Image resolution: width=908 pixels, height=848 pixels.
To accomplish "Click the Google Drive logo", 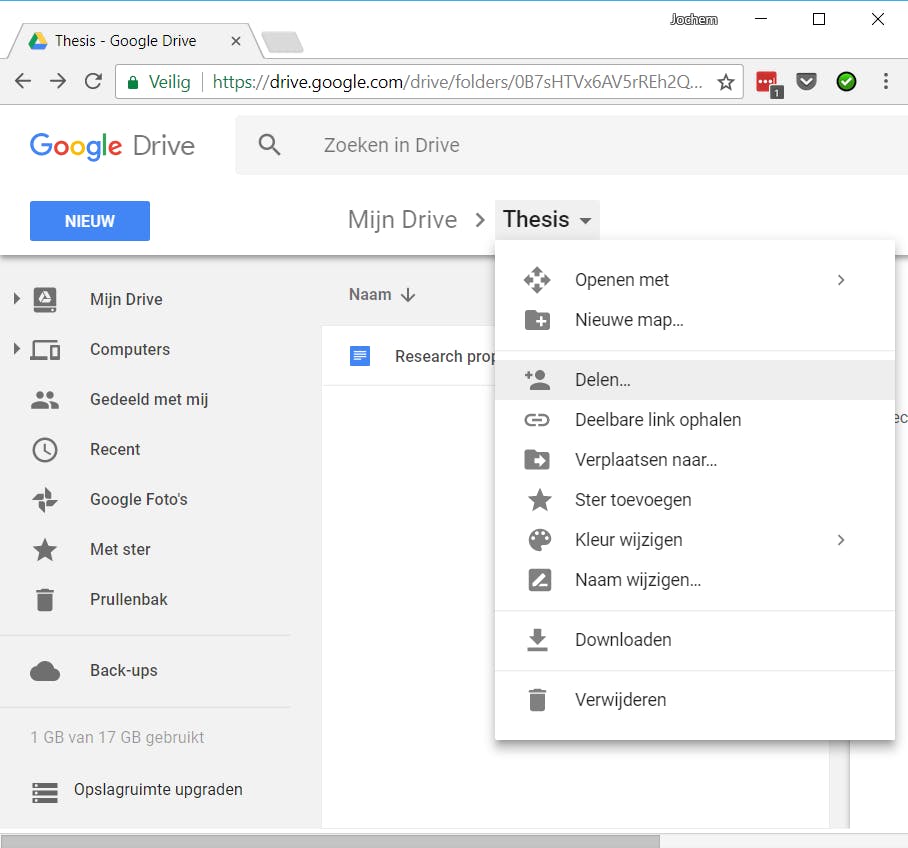I will pos(112,146).
